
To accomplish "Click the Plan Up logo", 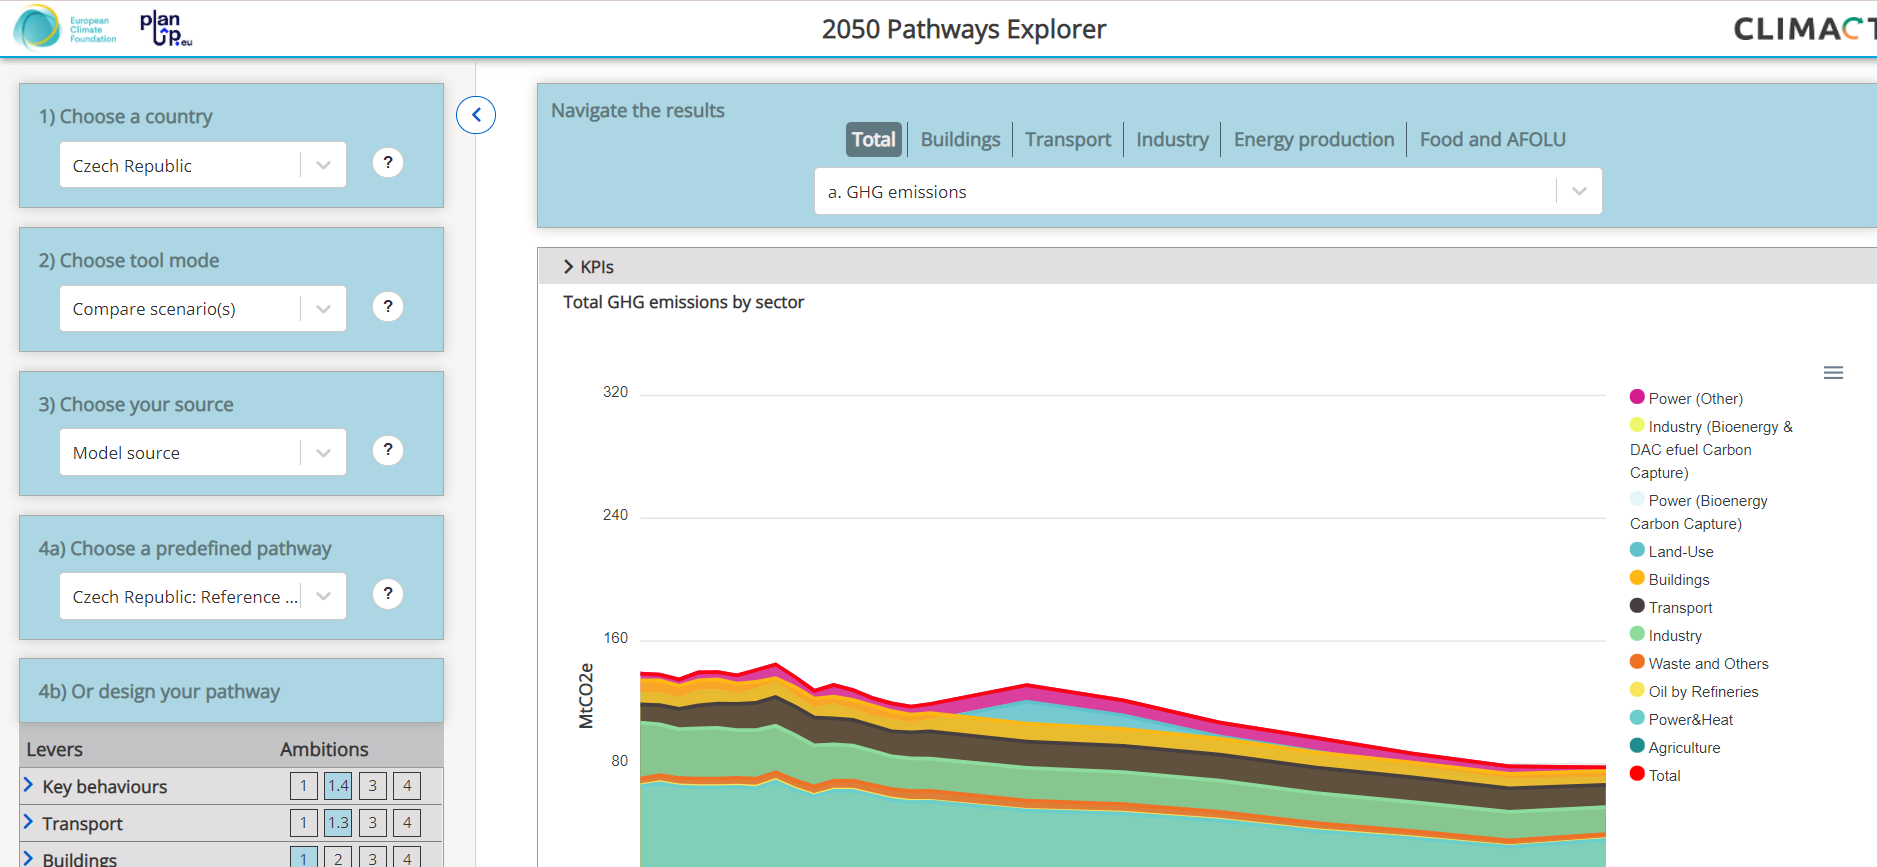I will [165, 28].
